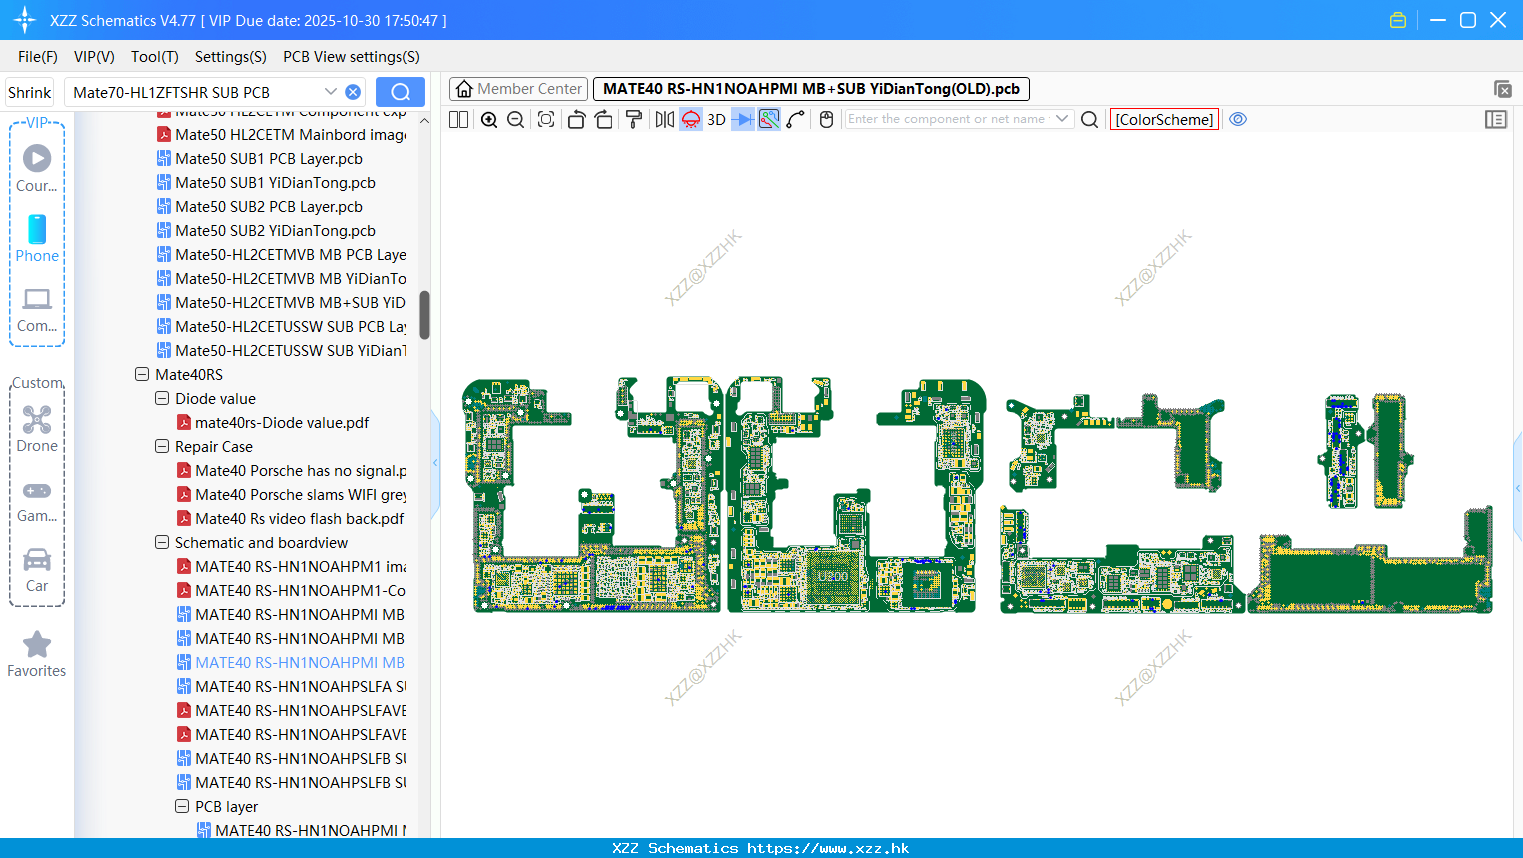Screen dimensions: 1523x858
Task: Open the 3D view
Action: coord(716,120)
